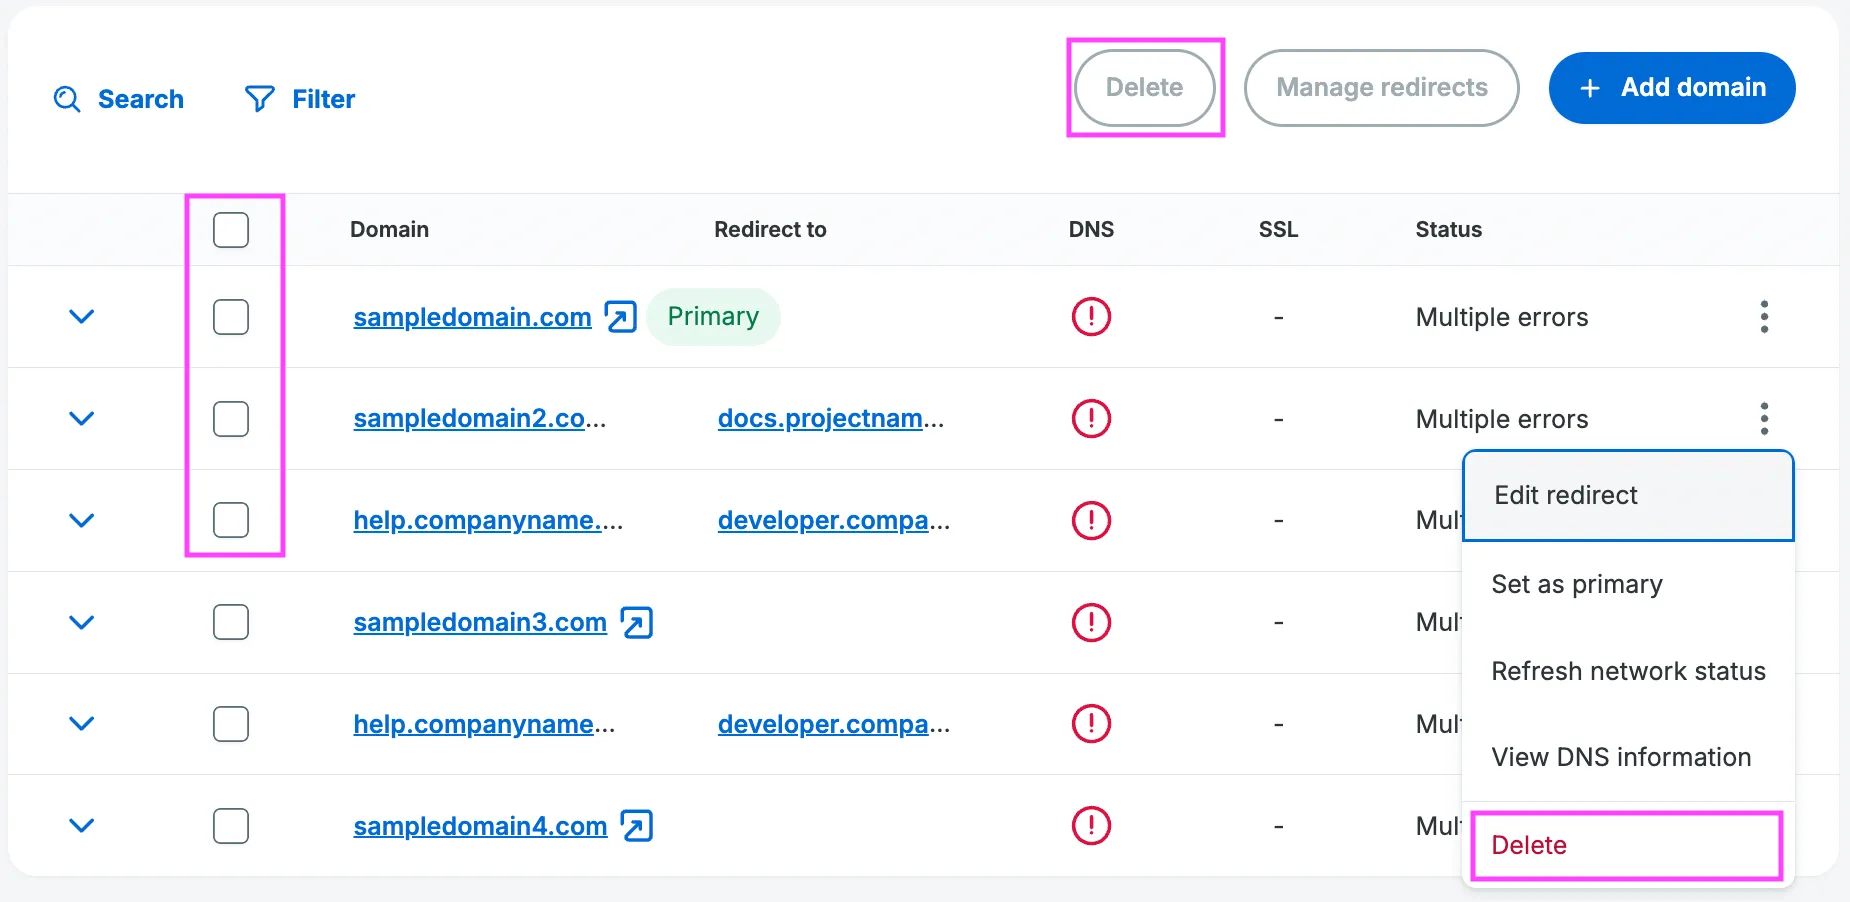The width and height of the screenshot is (1850, 902).
Task: Check the select-all checkbox in the header
Action: point(230,229)
